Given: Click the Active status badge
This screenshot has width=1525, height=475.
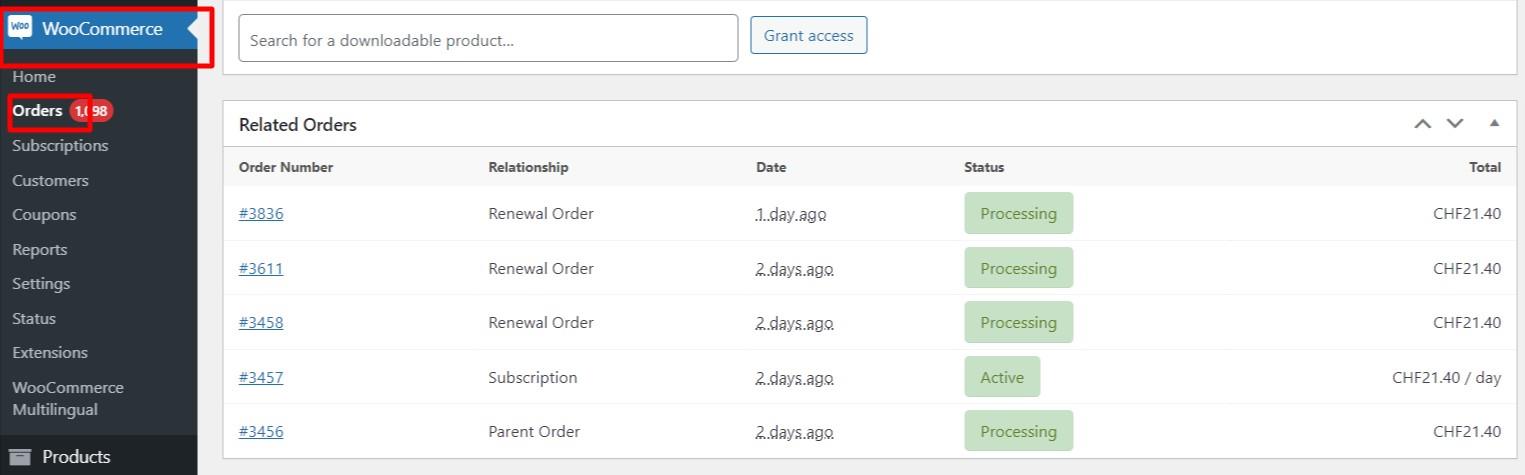Looking at the screenshot, I should 1002,378.
